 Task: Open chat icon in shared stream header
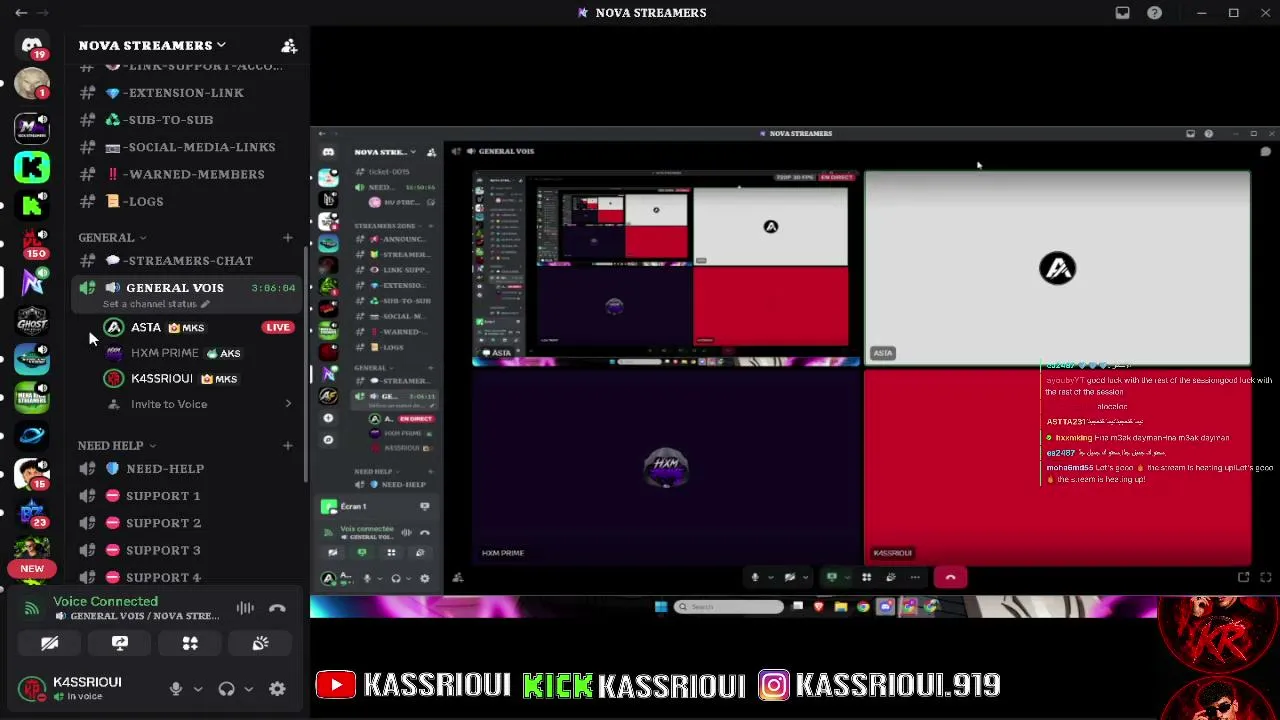pos(1265,152)
